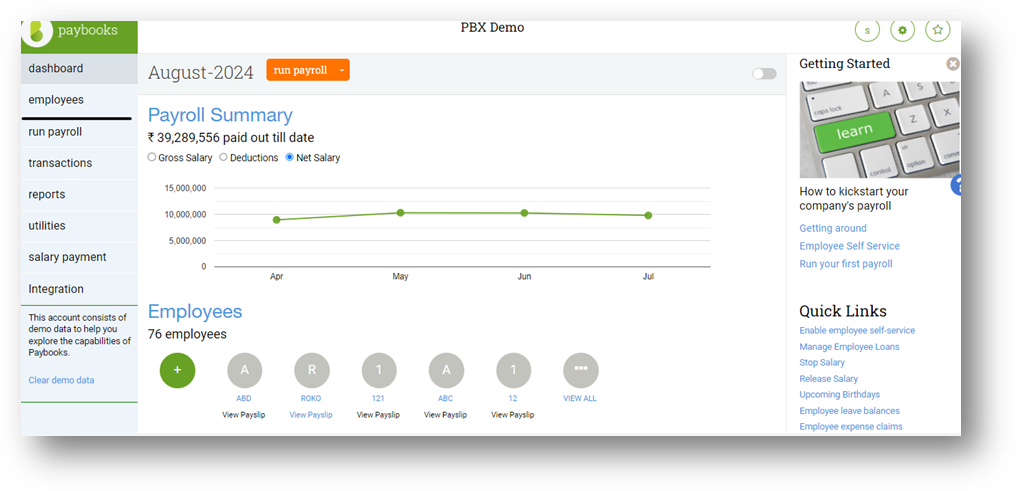Open the Upcoming Birthdays link
The width and height of the screenshot is (1016, 491).
click(x=840, y=394)
